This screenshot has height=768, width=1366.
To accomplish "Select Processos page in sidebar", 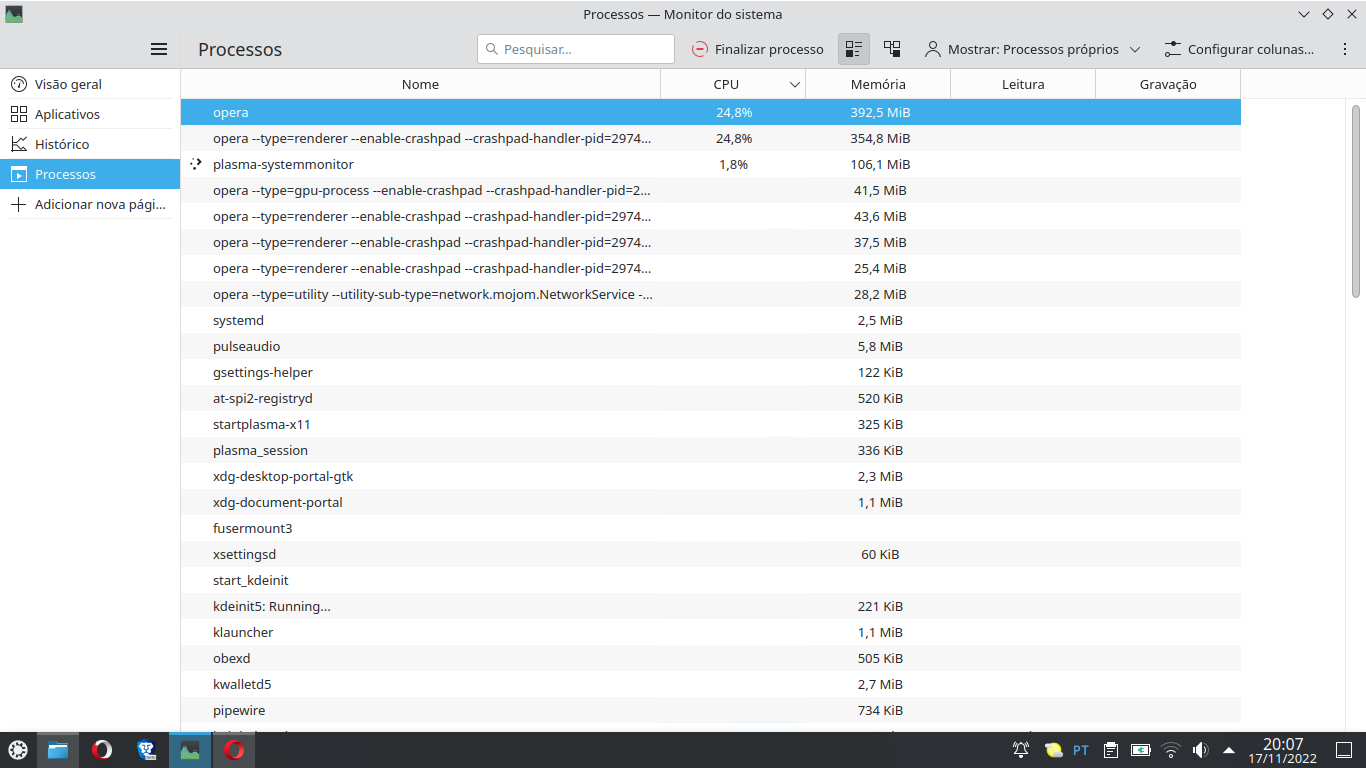I will click(90, 174).
